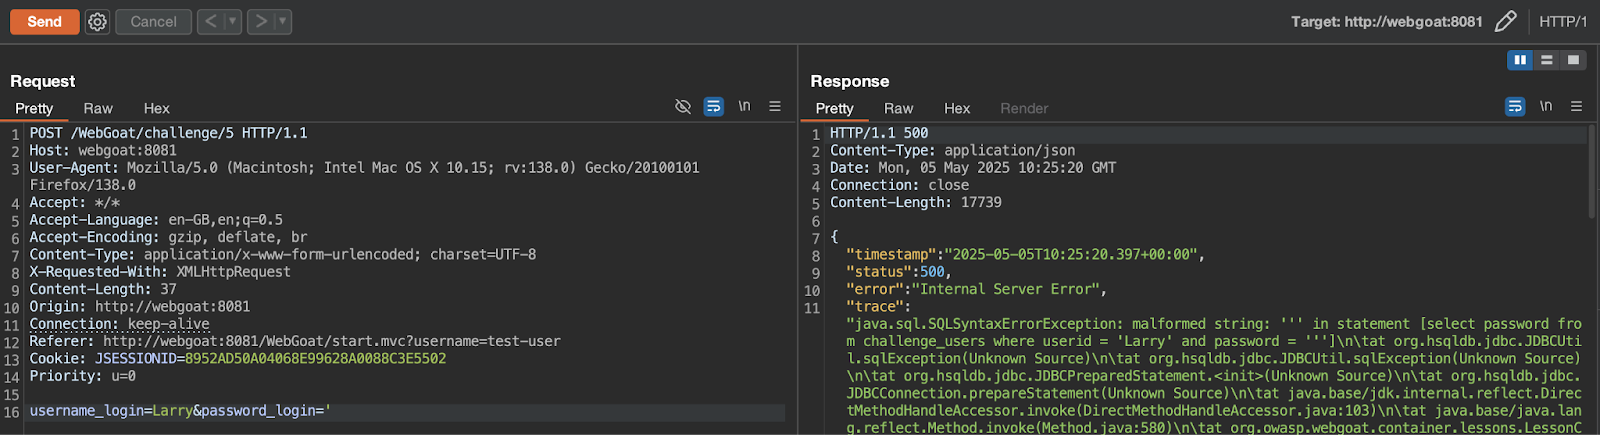
Task: Switch to side-by-side layout view
Action: click(x=1520, y=60)
